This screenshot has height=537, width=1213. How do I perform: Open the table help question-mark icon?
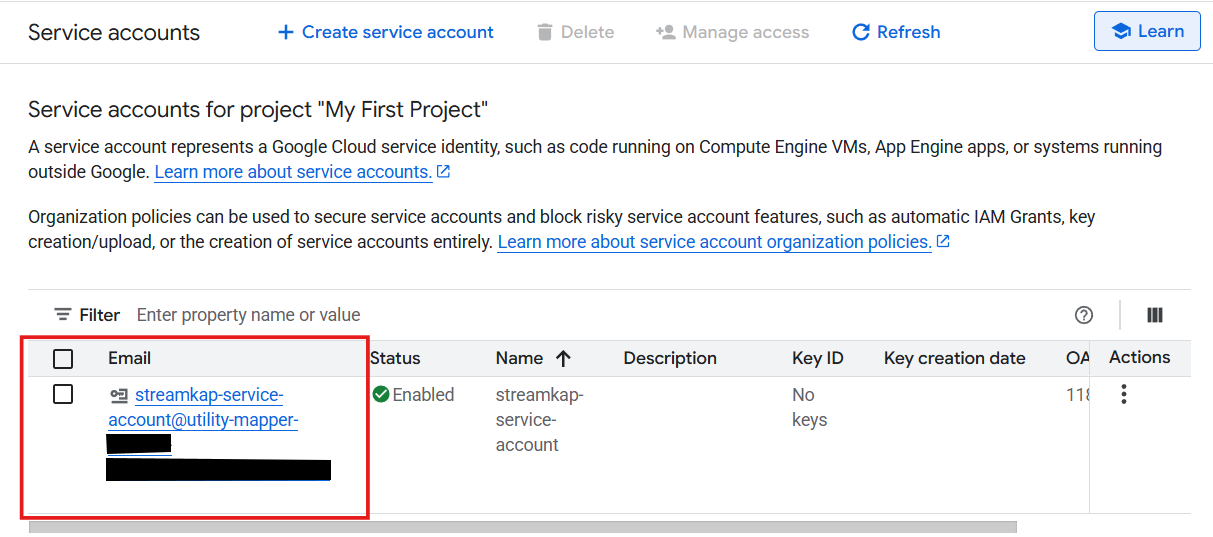(1083, 315)
